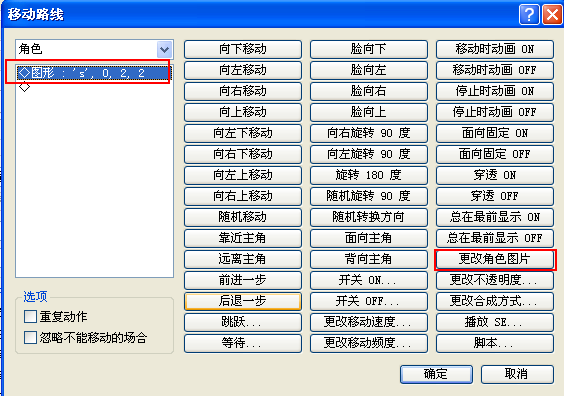This screenshot has height=396, width=564.
Task: Add 向右旋转 90 度 command
Action: [369, 133]
